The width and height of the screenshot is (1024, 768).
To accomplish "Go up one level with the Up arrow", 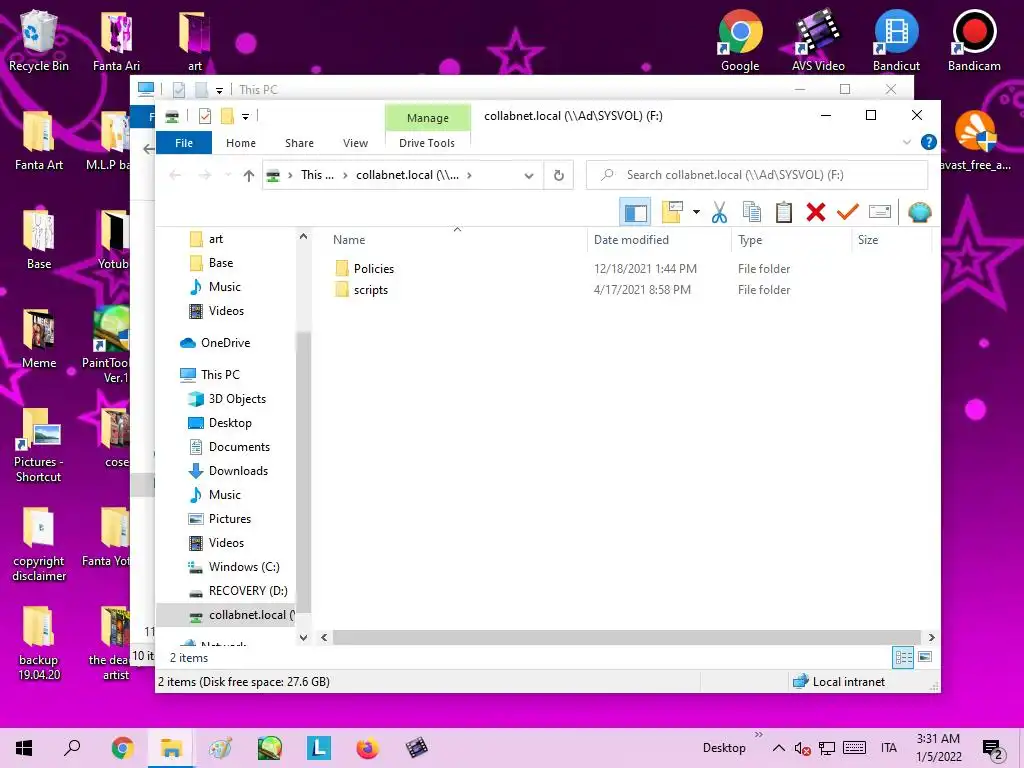I will [248, 175].
